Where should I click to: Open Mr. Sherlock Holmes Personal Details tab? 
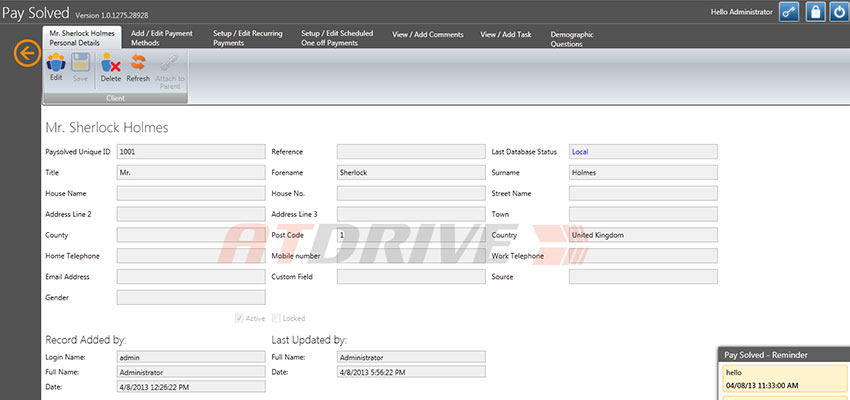point(82,37)
